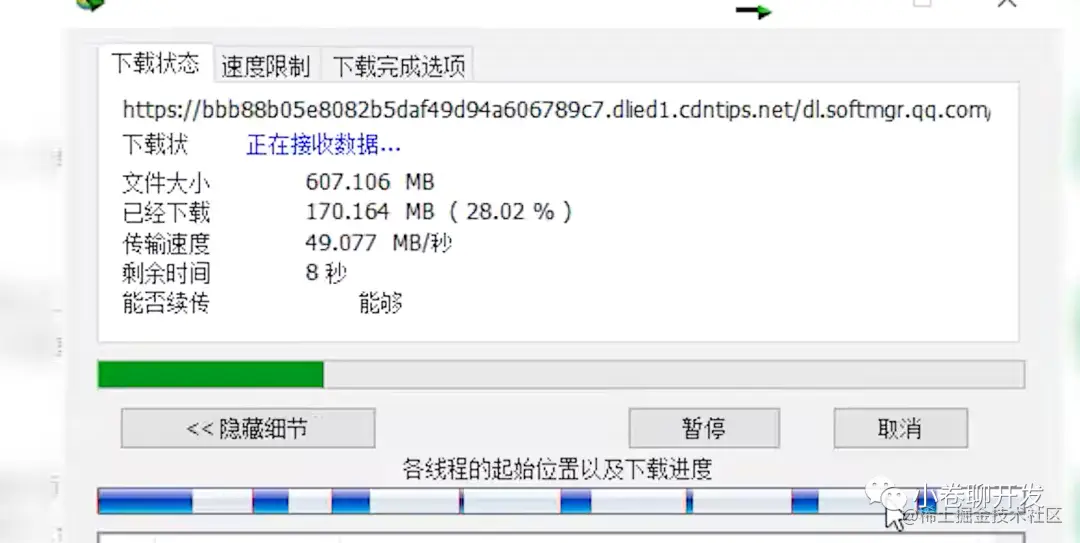Click the 607.106 MB file size value
Image resolution: width=1080 pixels, height=543 pixels.
pos(370,182)
